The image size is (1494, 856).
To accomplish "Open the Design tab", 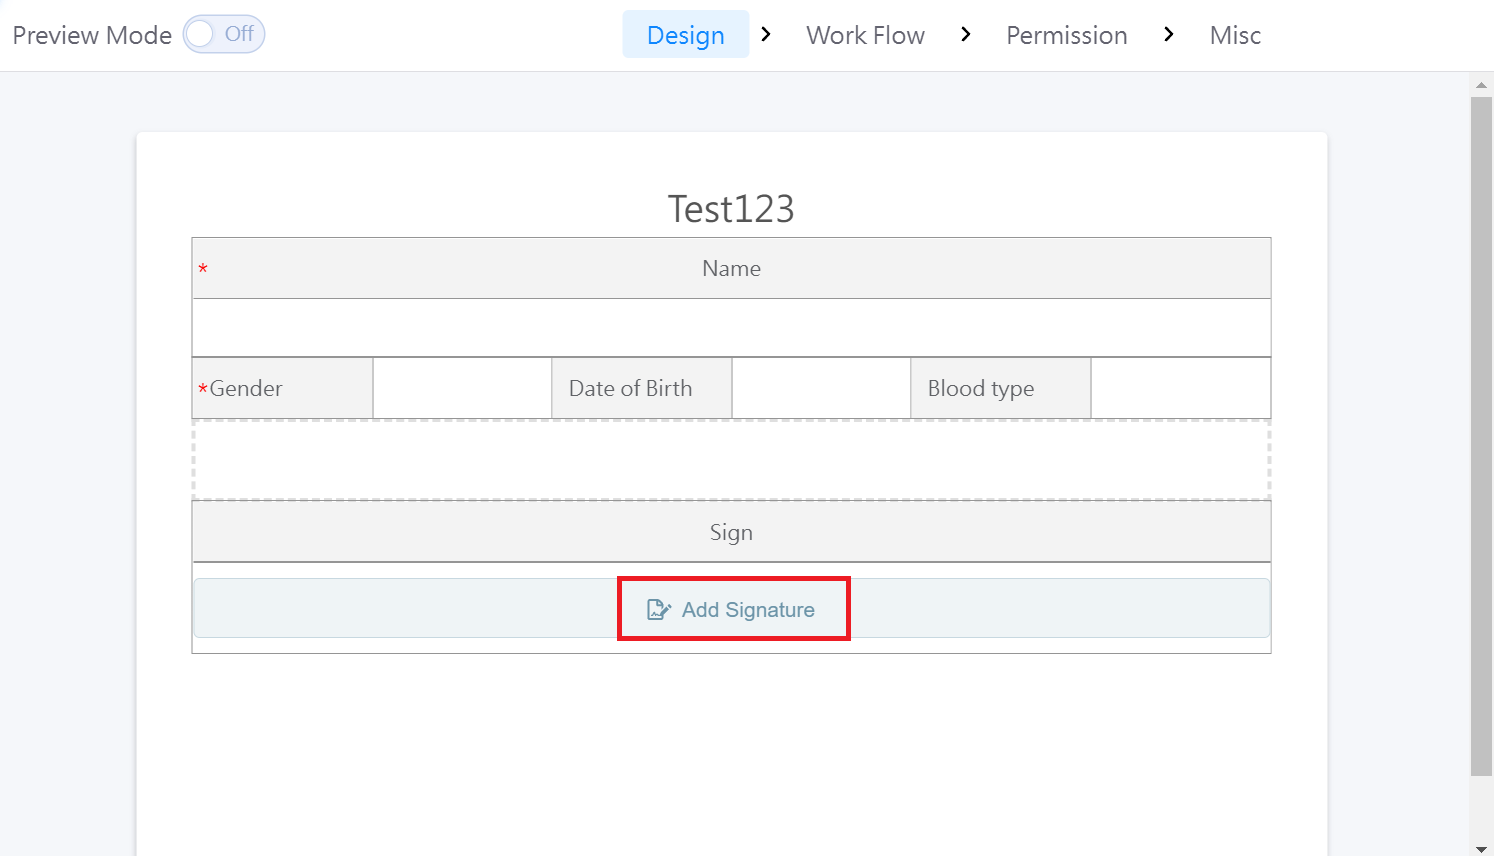I will (685, 35).
